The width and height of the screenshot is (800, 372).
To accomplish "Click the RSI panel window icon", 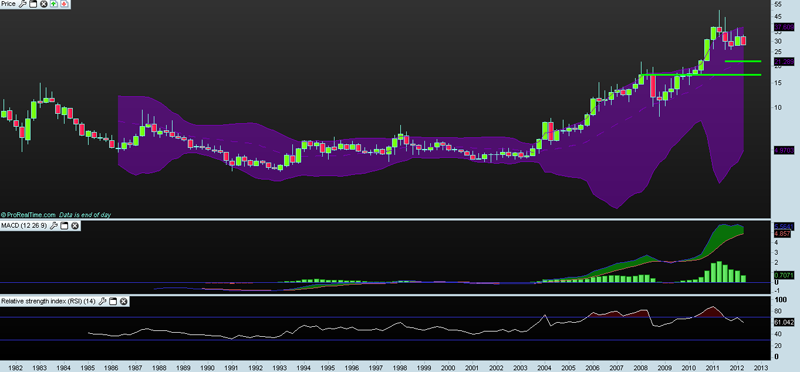I will [x=113, y=302].
